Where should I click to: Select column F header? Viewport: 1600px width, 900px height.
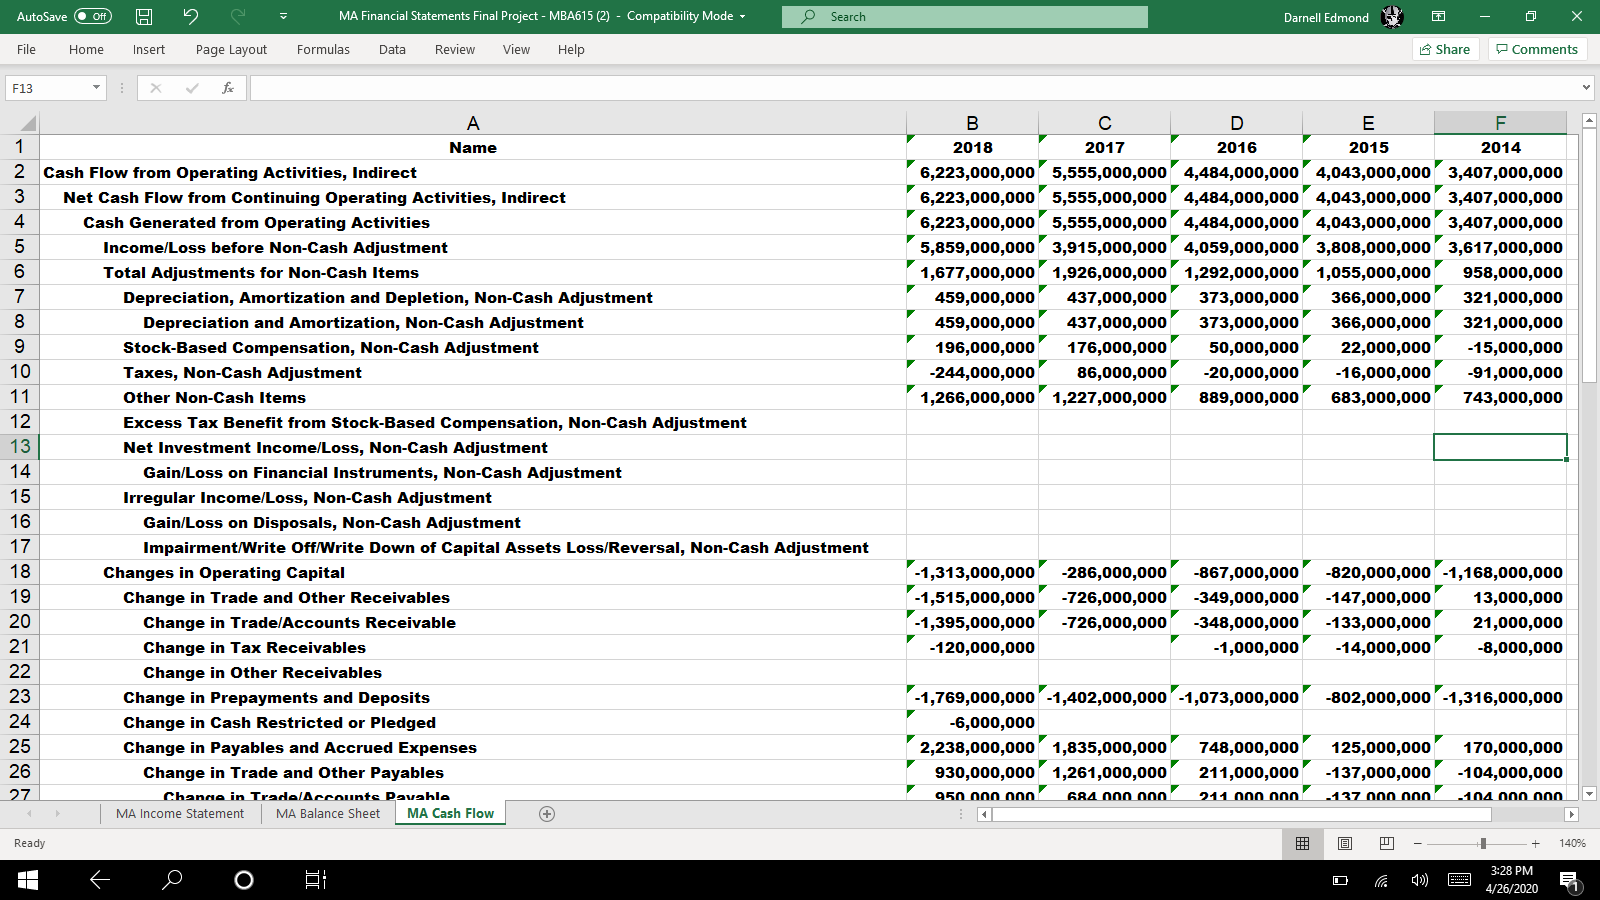coord(1500,123)
